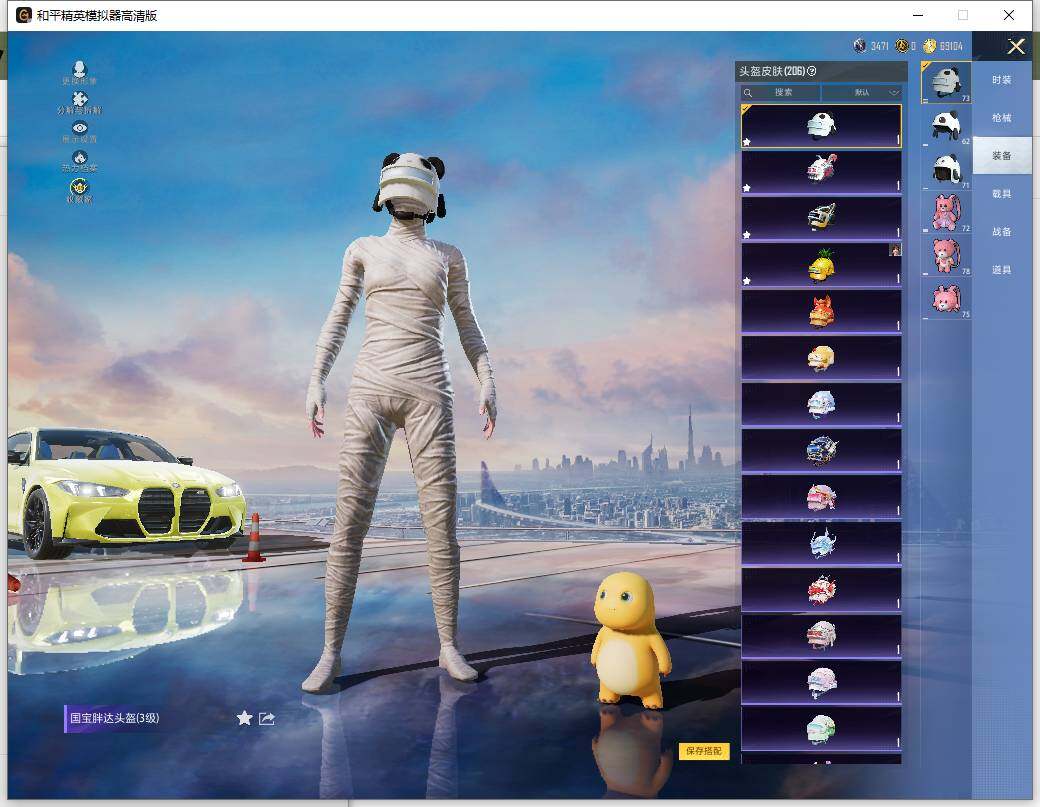Select the green and white helmet skin
Viewport: 1040px width, 807px height.
[x=821, y=729]
